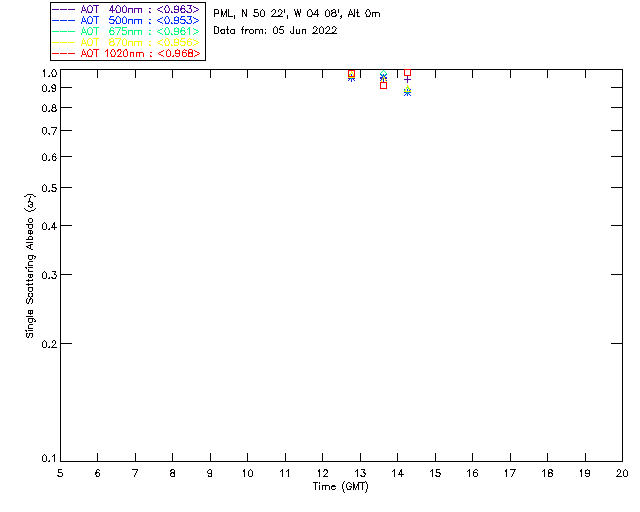
Task: Click the Single Scattering Albedo axis title
Action: point(30,266)
